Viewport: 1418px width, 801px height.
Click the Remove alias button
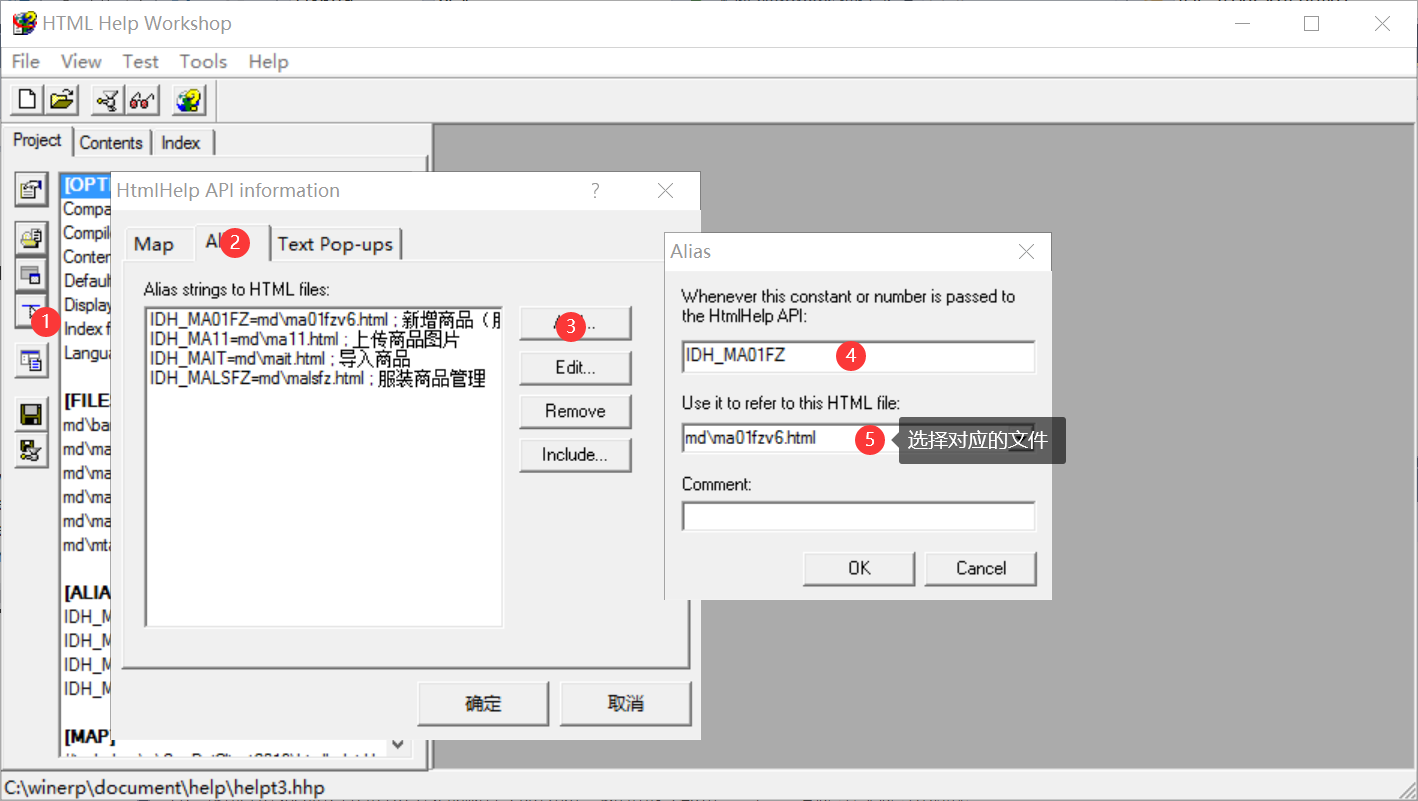575,411
